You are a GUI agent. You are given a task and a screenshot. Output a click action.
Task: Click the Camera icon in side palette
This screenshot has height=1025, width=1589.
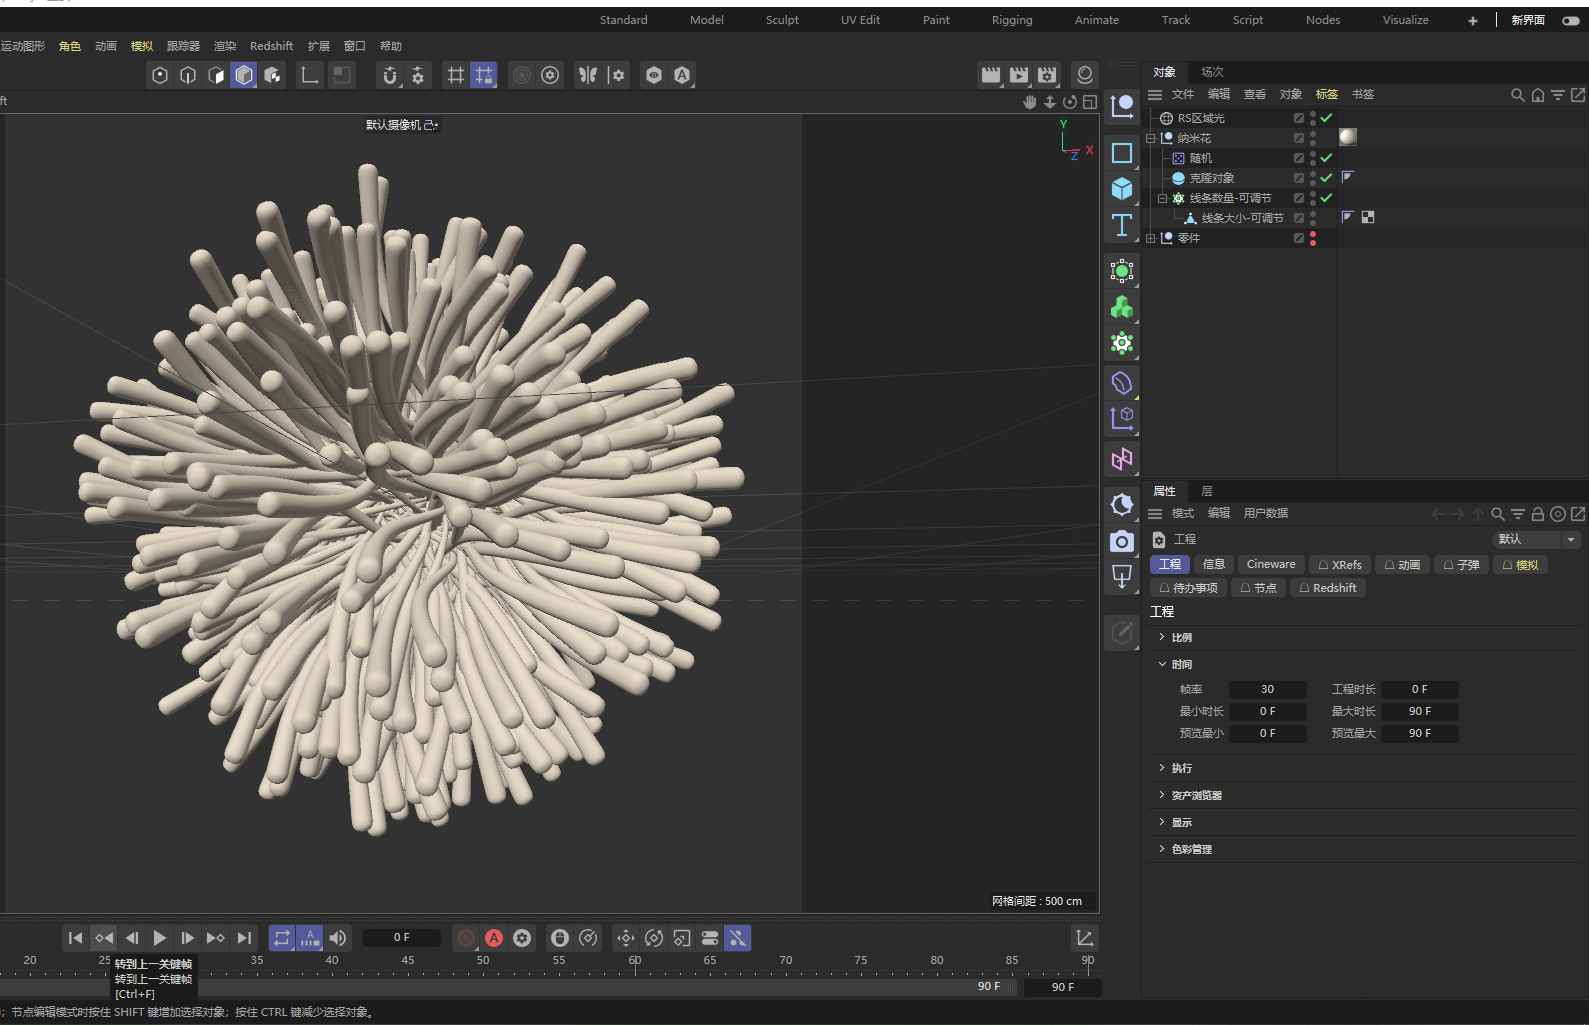coord(1122,541)
